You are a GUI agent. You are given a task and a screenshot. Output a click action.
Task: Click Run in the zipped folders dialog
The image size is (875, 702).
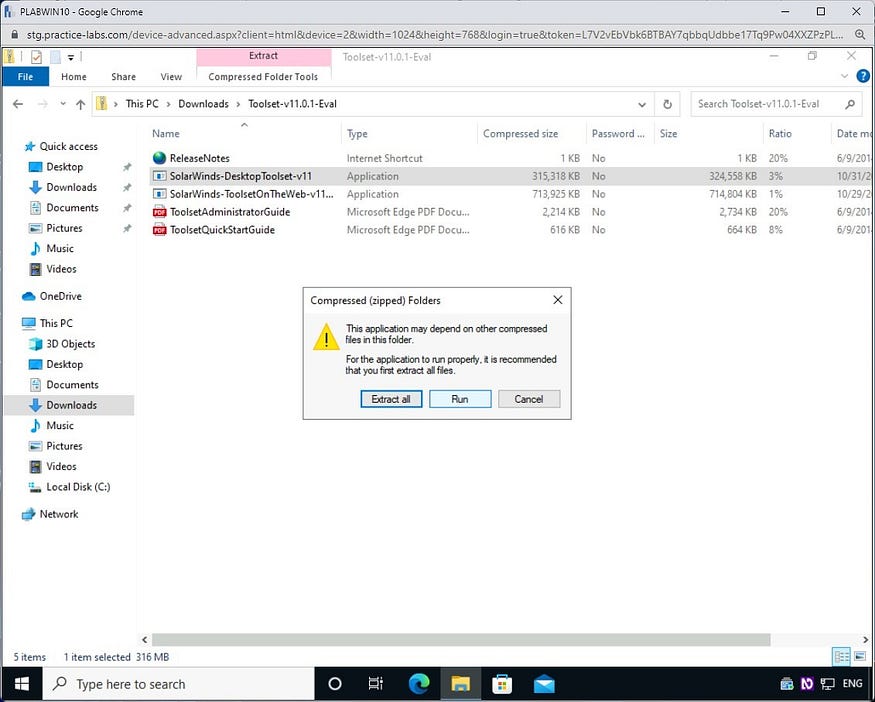(460, 399)
